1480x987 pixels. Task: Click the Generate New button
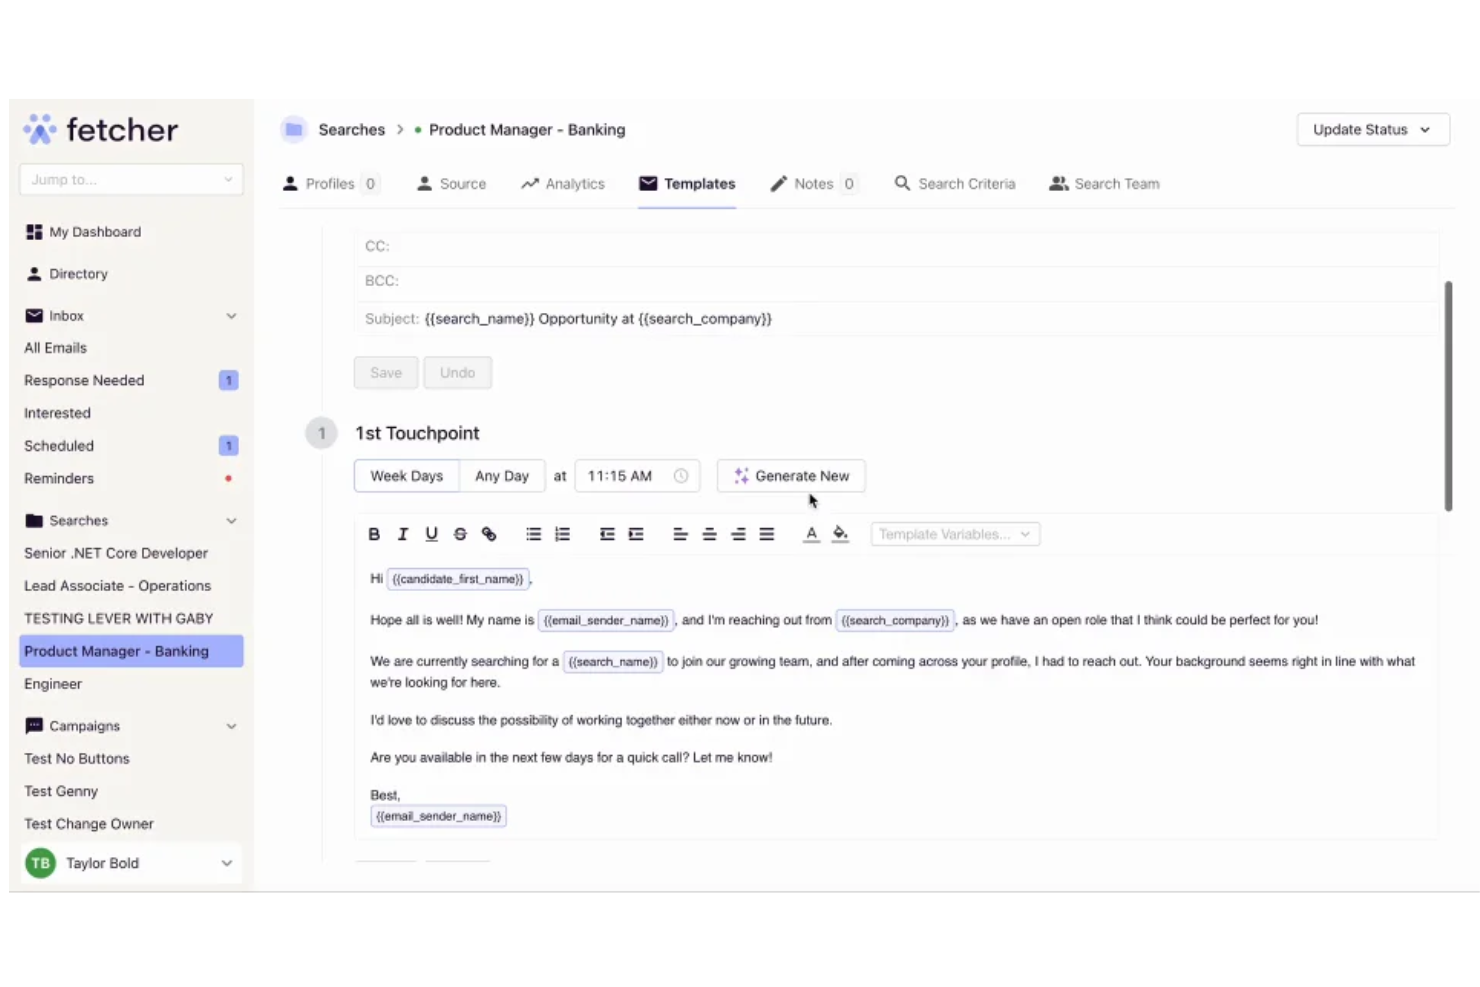(x=791, y=476)
